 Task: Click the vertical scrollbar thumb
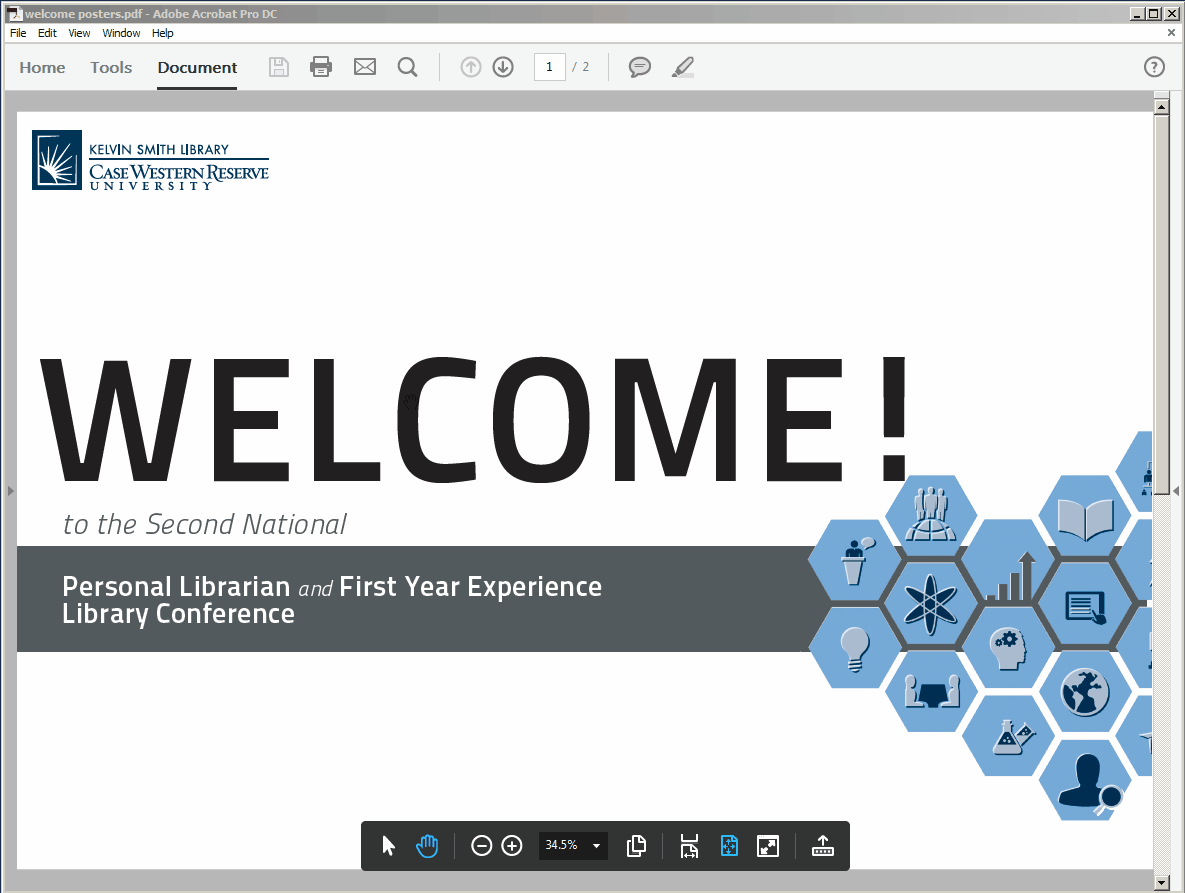[1162, 305]
